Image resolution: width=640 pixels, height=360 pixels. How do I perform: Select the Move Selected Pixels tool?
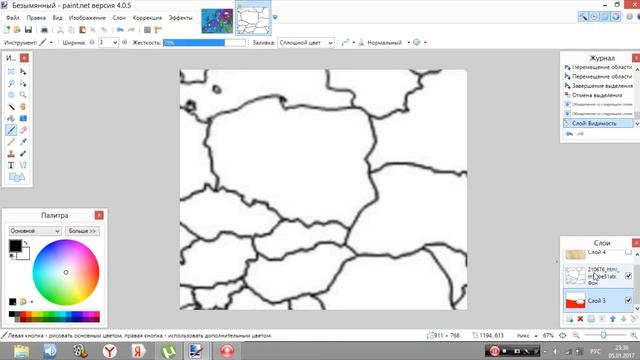pos(23,71)
